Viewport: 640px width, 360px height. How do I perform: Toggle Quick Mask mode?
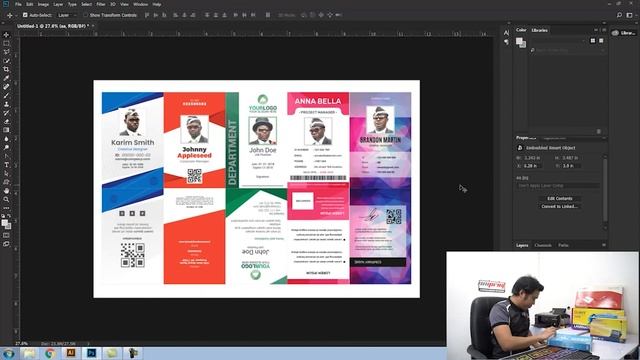(6, 236)
